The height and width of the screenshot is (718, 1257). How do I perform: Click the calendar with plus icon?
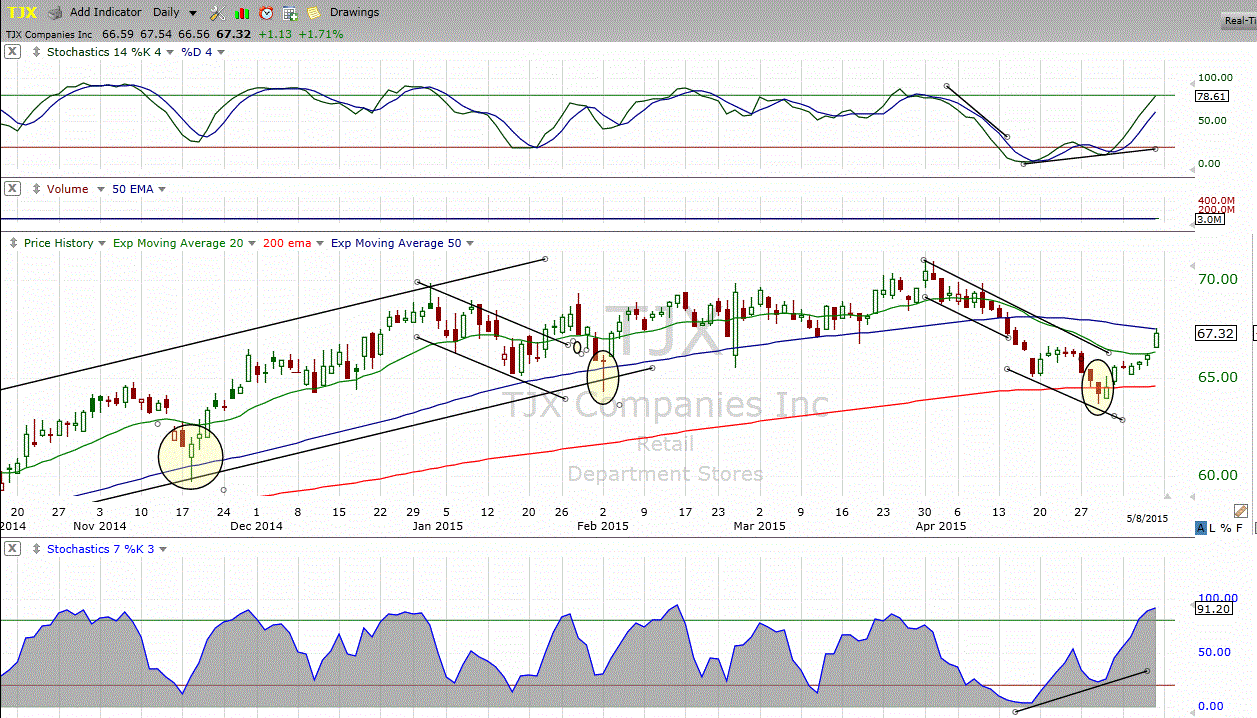(x=289, y=13)
